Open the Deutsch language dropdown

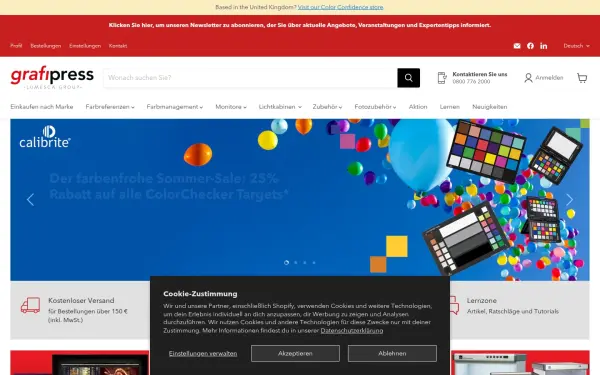(x=576, y=46)
